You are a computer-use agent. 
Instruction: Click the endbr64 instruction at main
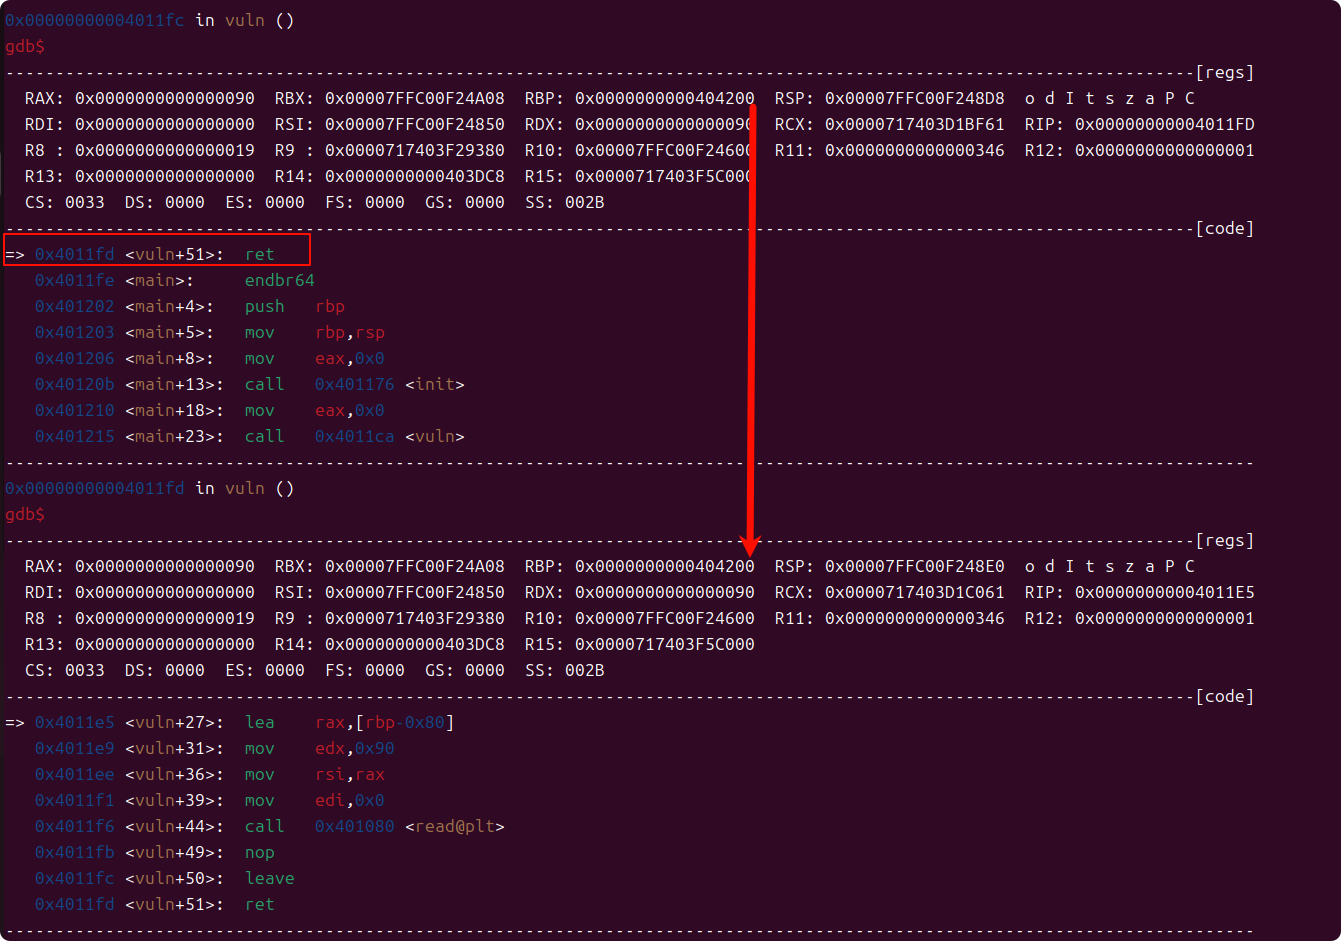tap(280, 280)
